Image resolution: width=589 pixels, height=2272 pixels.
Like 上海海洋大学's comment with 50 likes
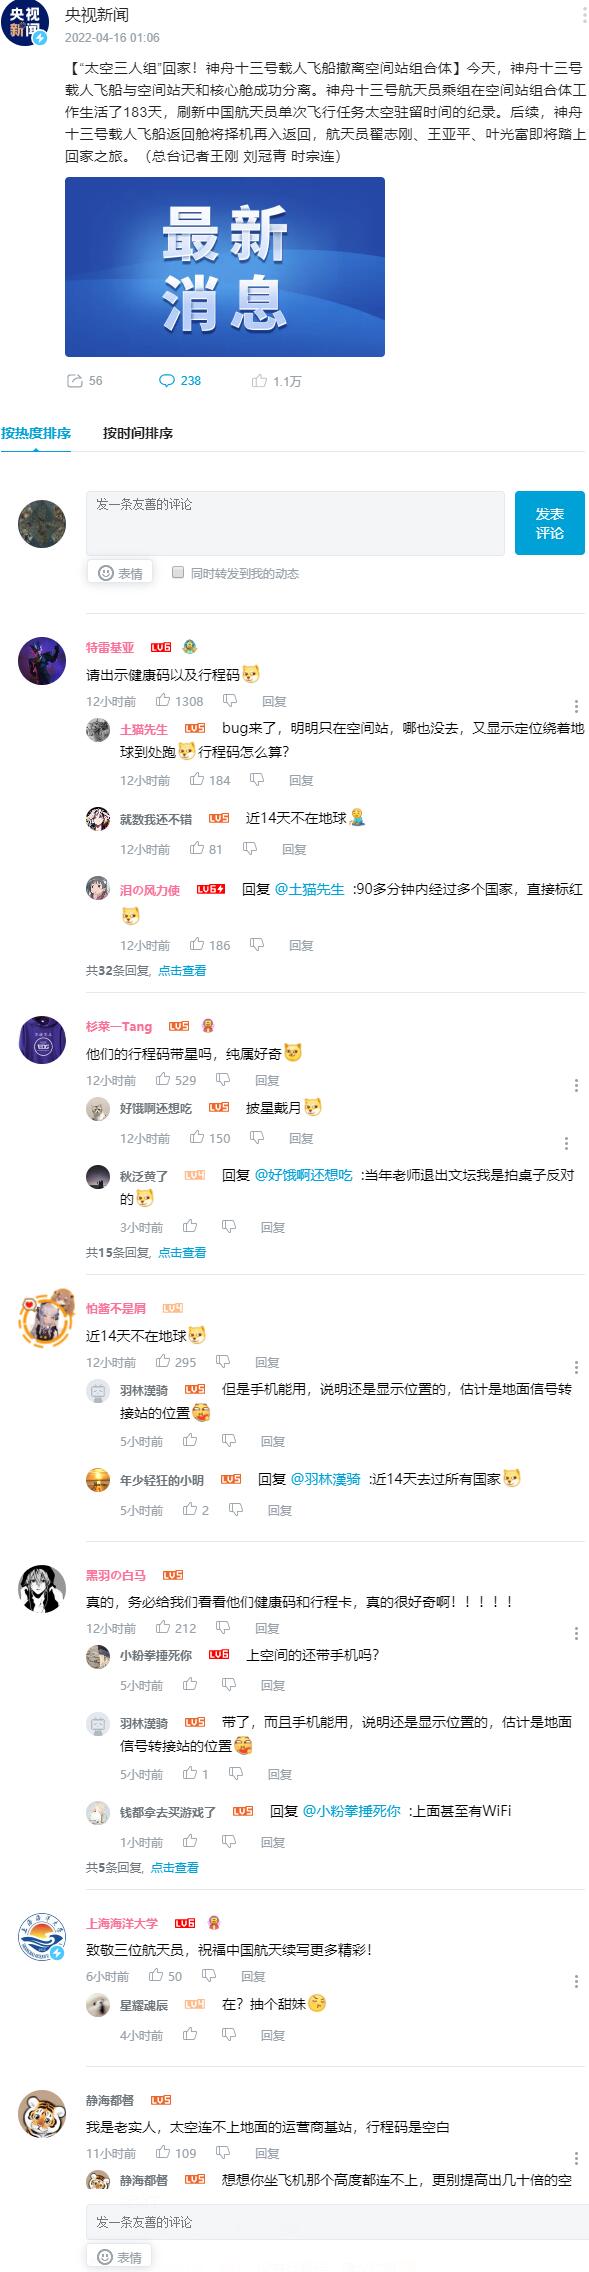tap(156, 1976)
